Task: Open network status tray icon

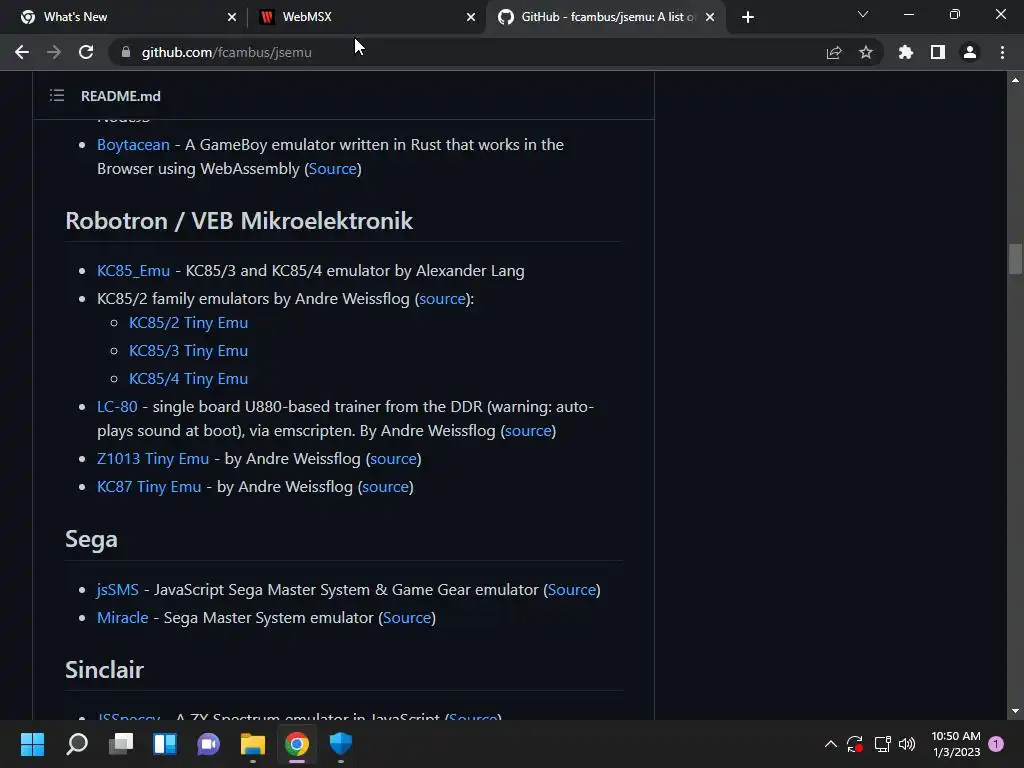Action: [x=882, y=744]
